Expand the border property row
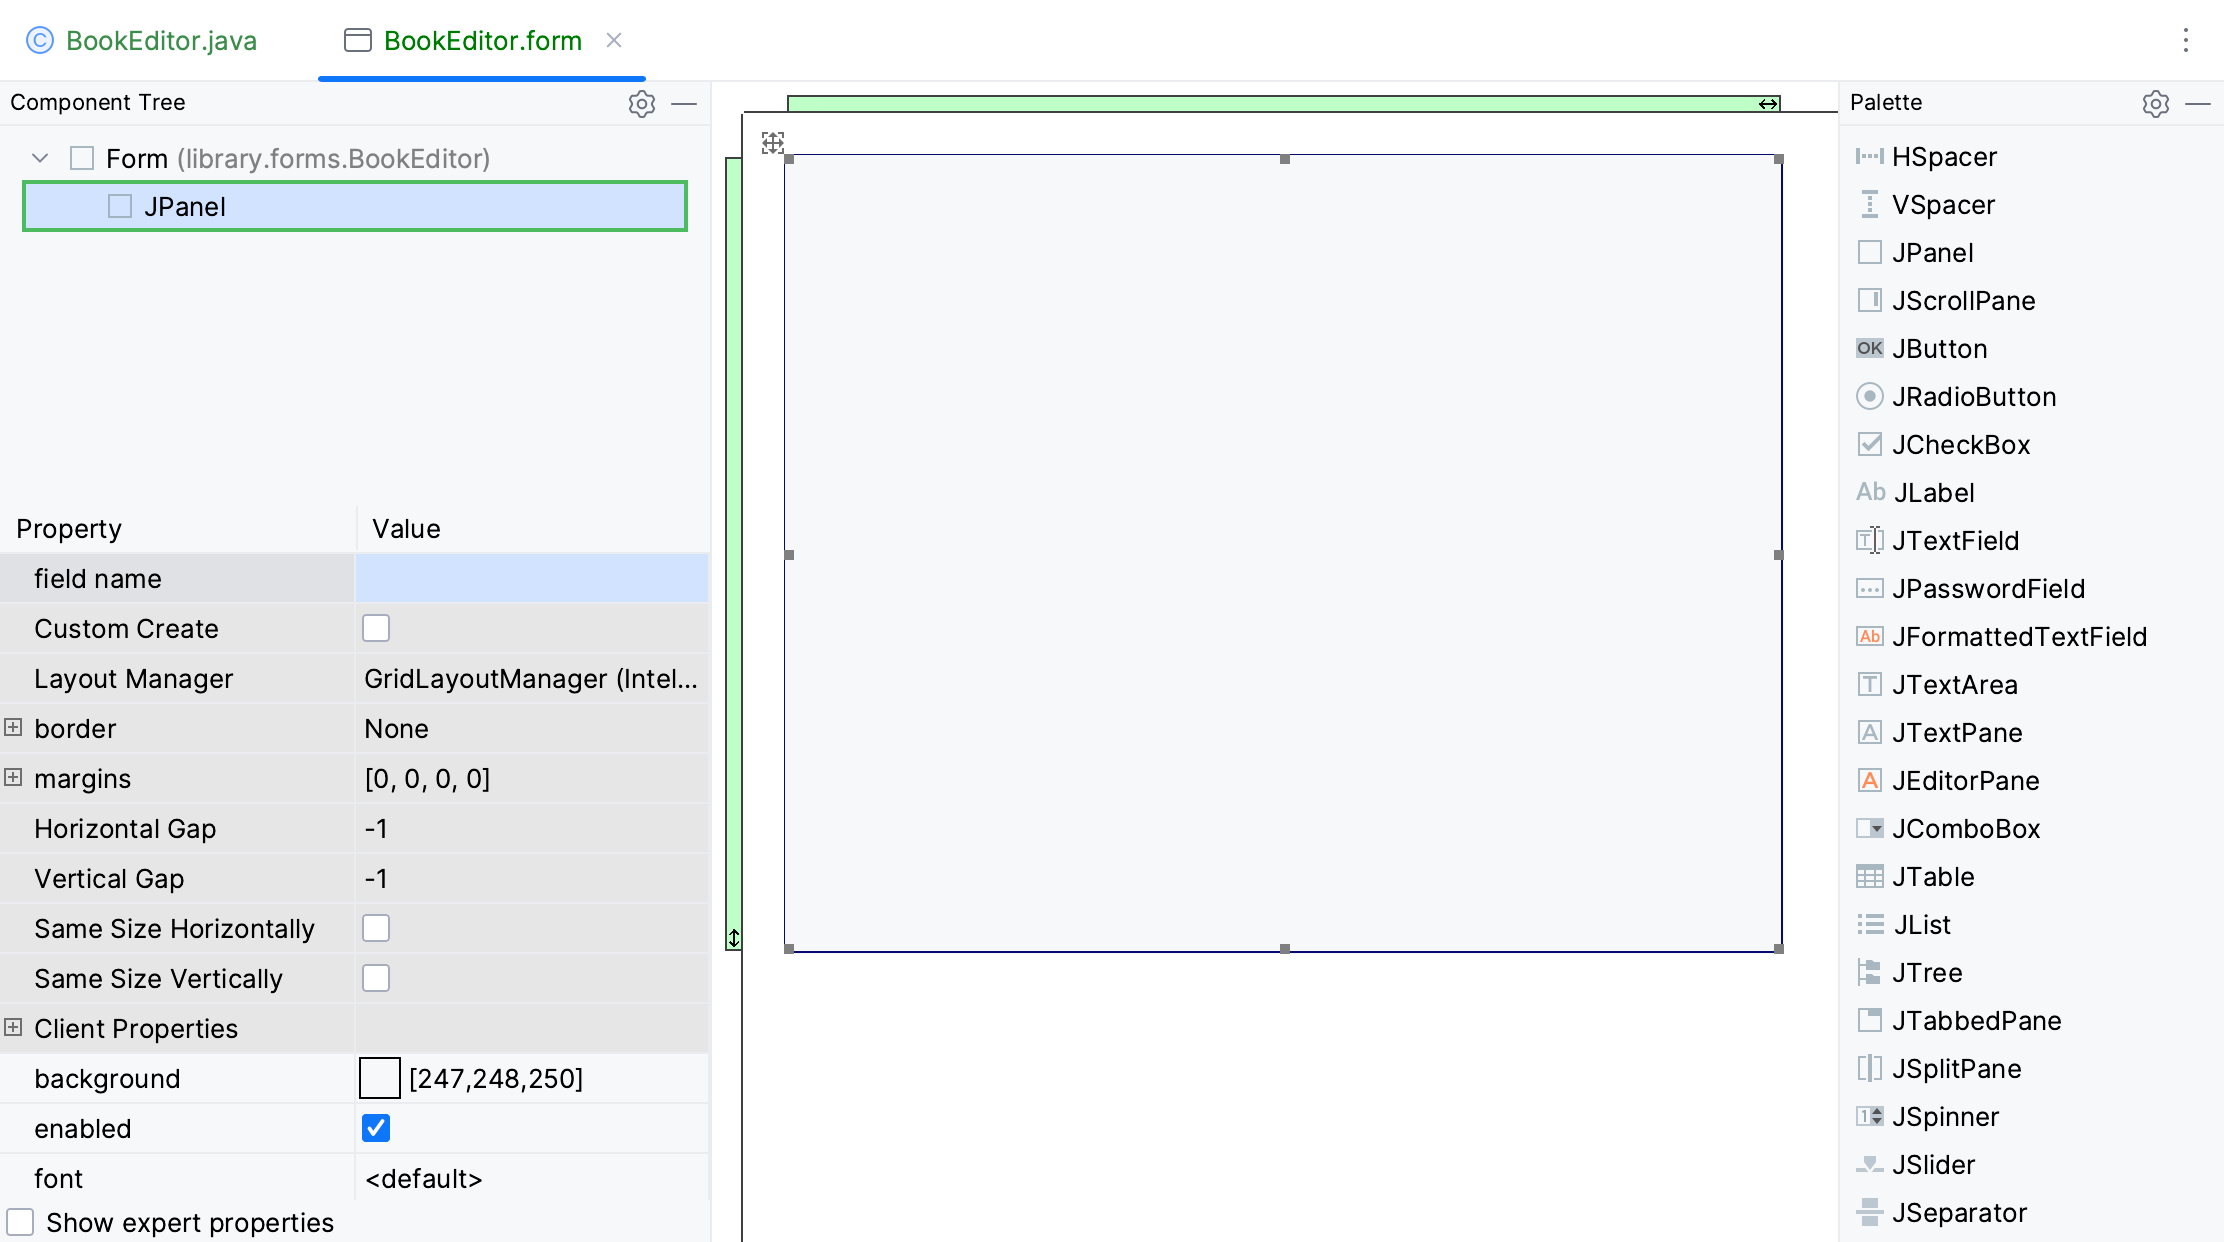 tap(14, 729)
